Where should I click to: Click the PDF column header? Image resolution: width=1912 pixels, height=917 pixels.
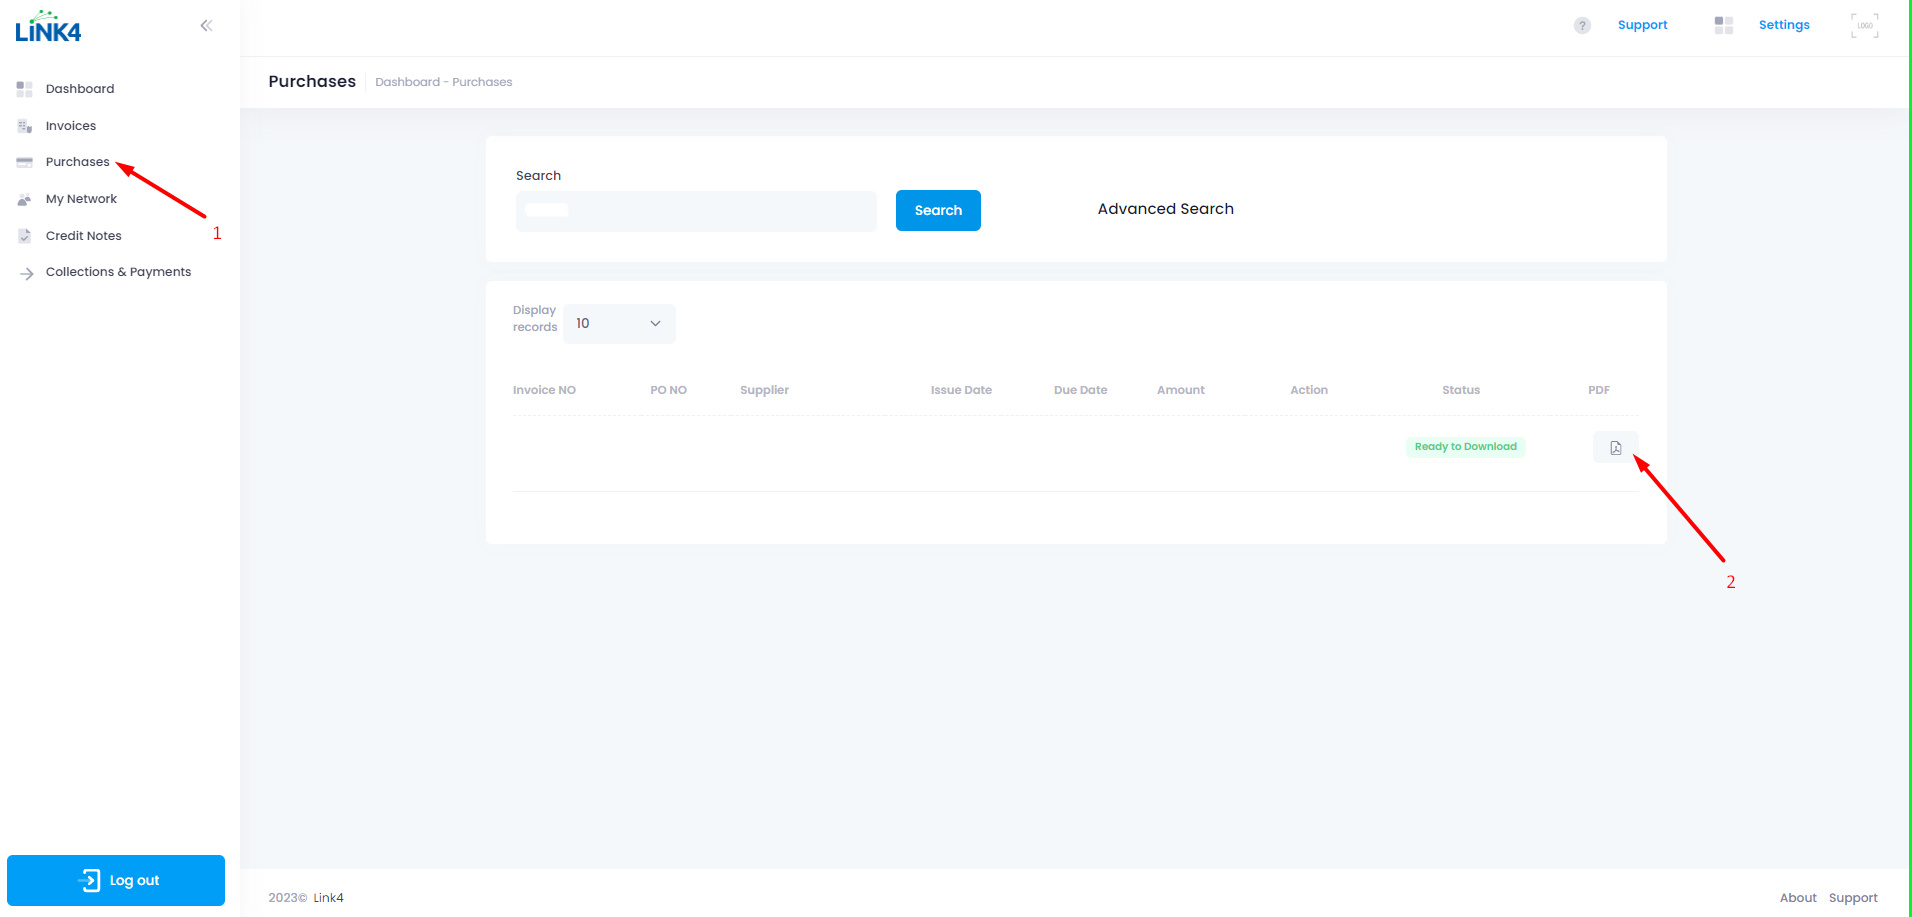(1599, 390)
